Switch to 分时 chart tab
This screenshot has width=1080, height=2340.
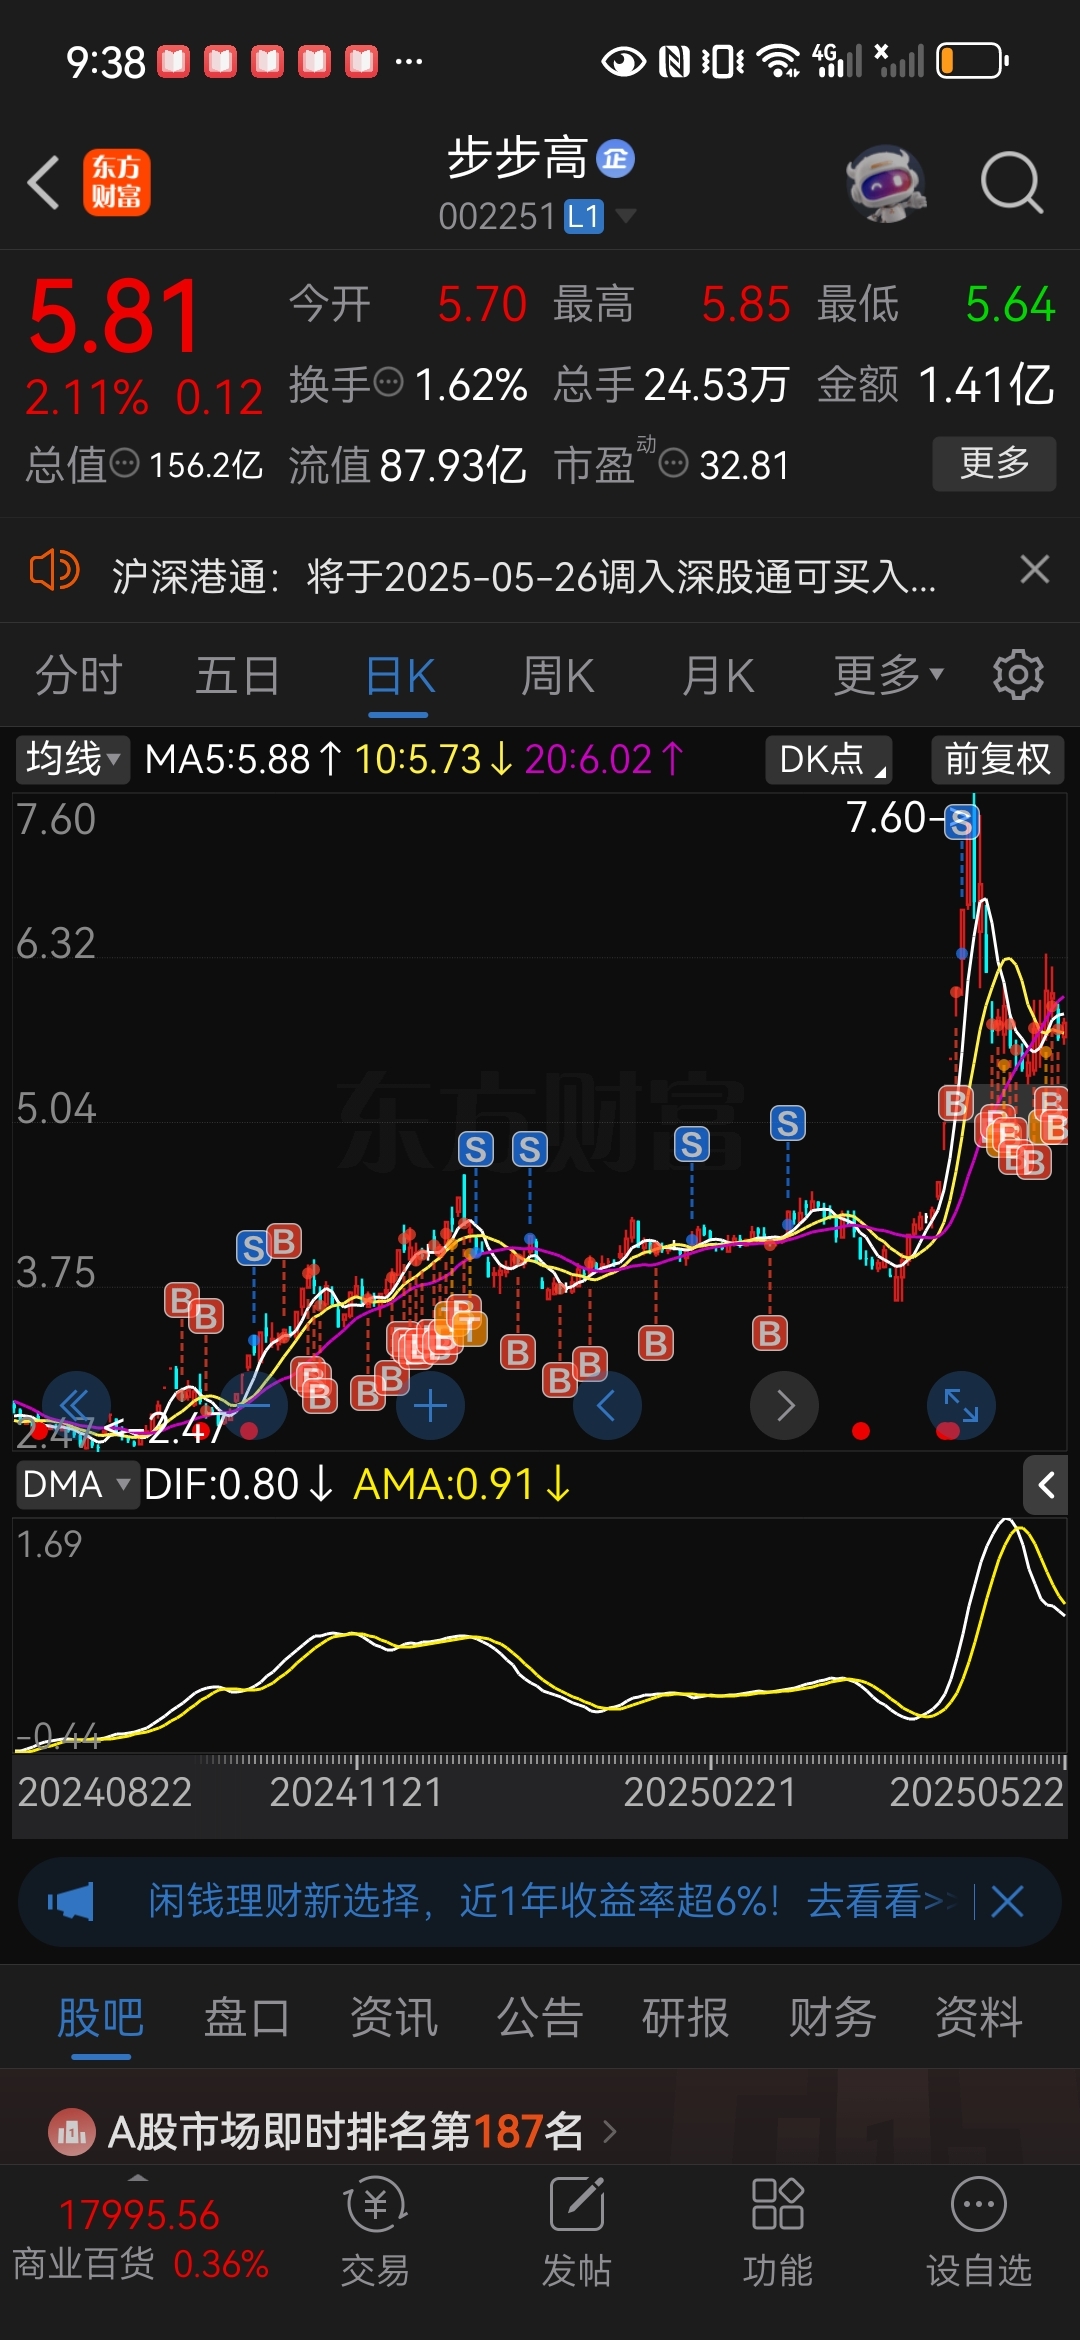point(79,675)
